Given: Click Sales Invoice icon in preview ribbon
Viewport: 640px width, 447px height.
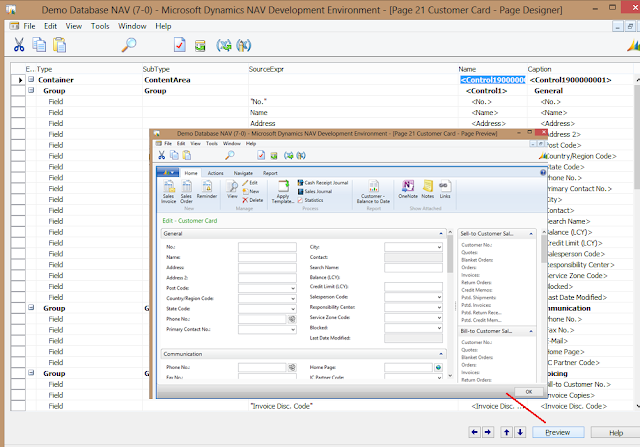Looking at the screenshot, I should pyautogui.click(x=168, y=192).
